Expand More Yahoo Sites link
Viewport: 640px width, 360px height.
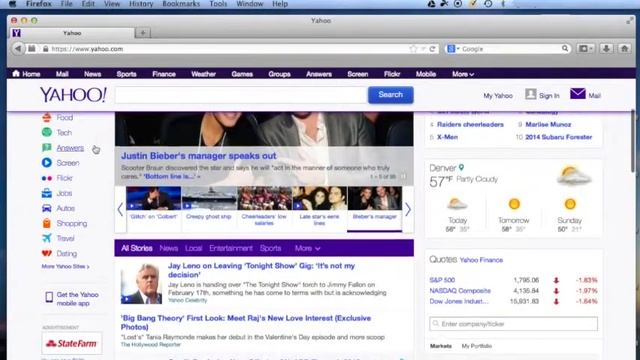[65, 267]
